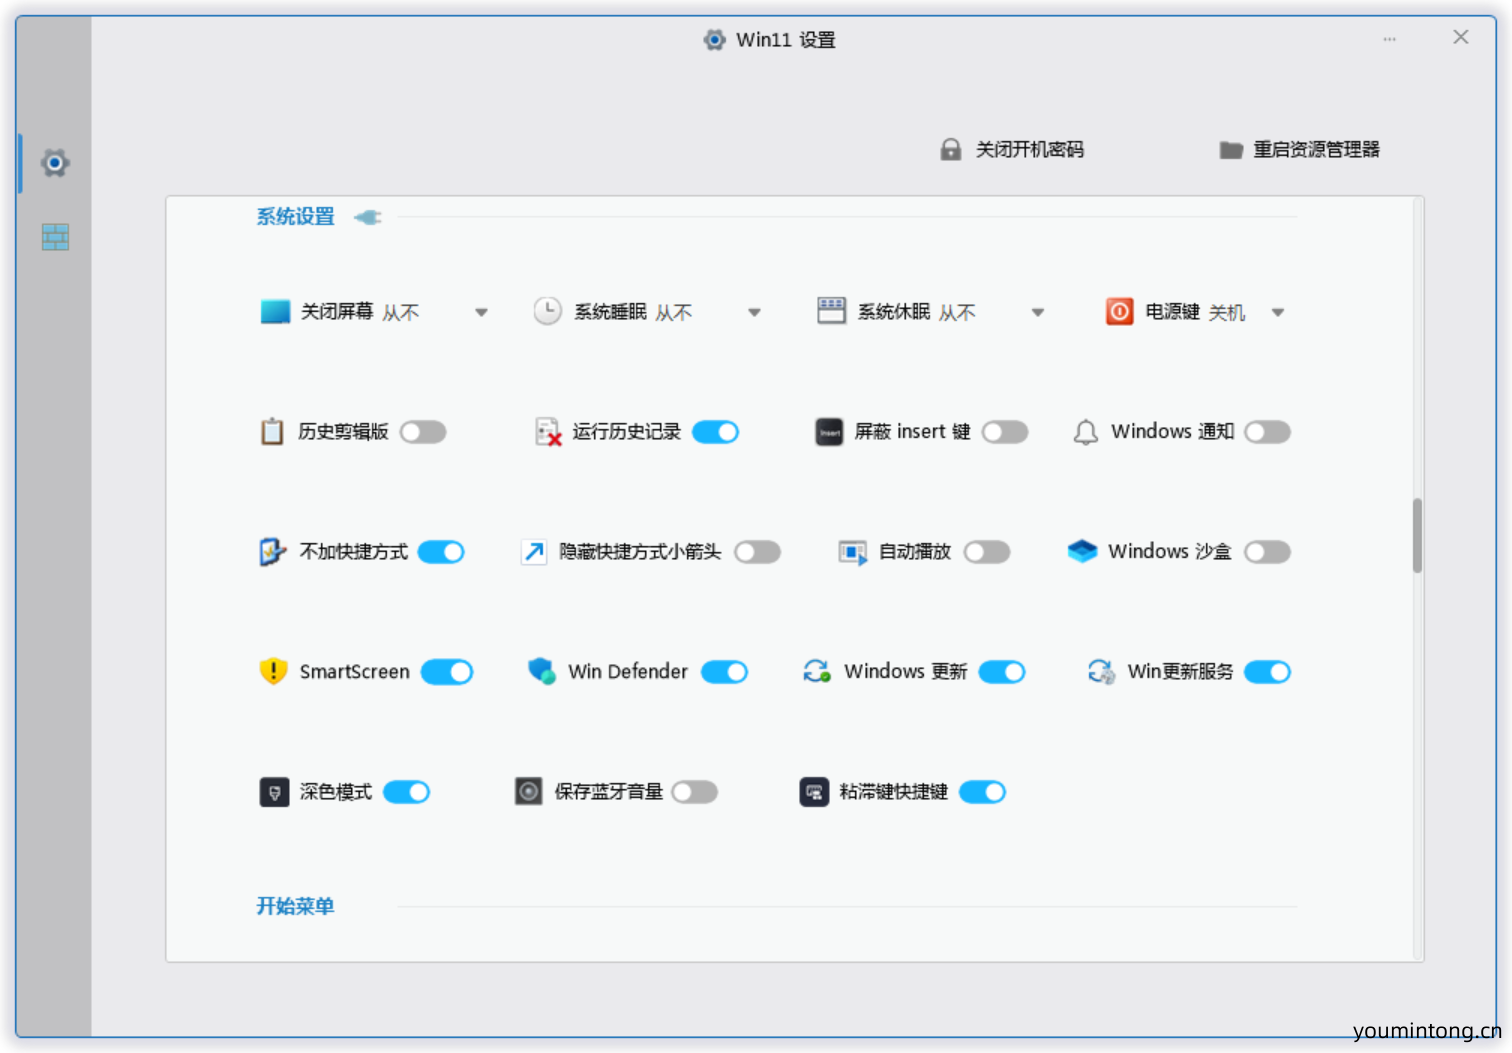Click the 自动播放 icon
This screenshot has width=1512, height=1053.
[853, 552]
